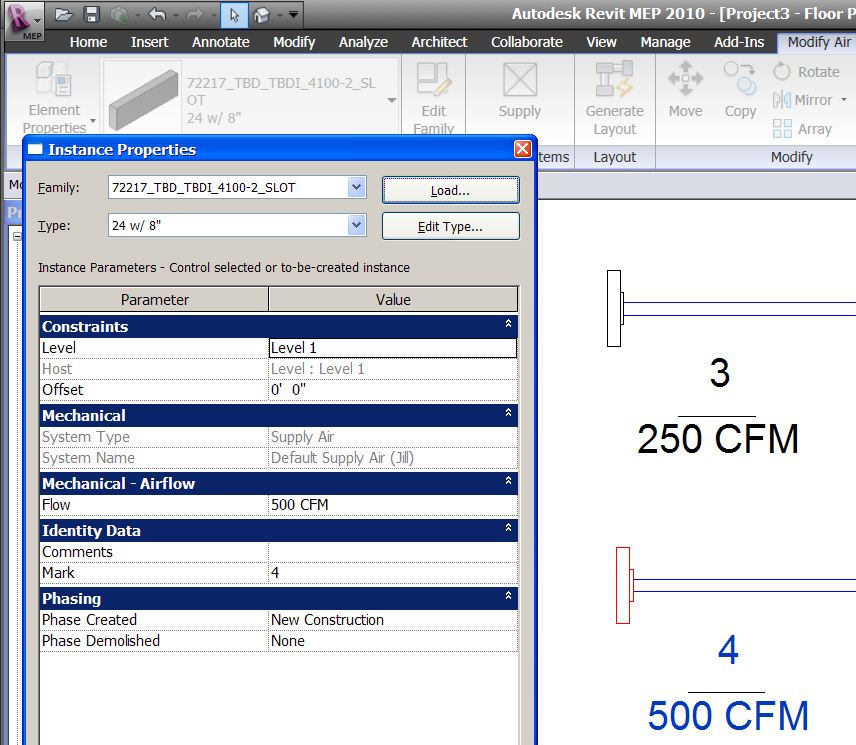Open the ribbon type selector dropdown
856x745 pixels.
click(x=391, y=100)
